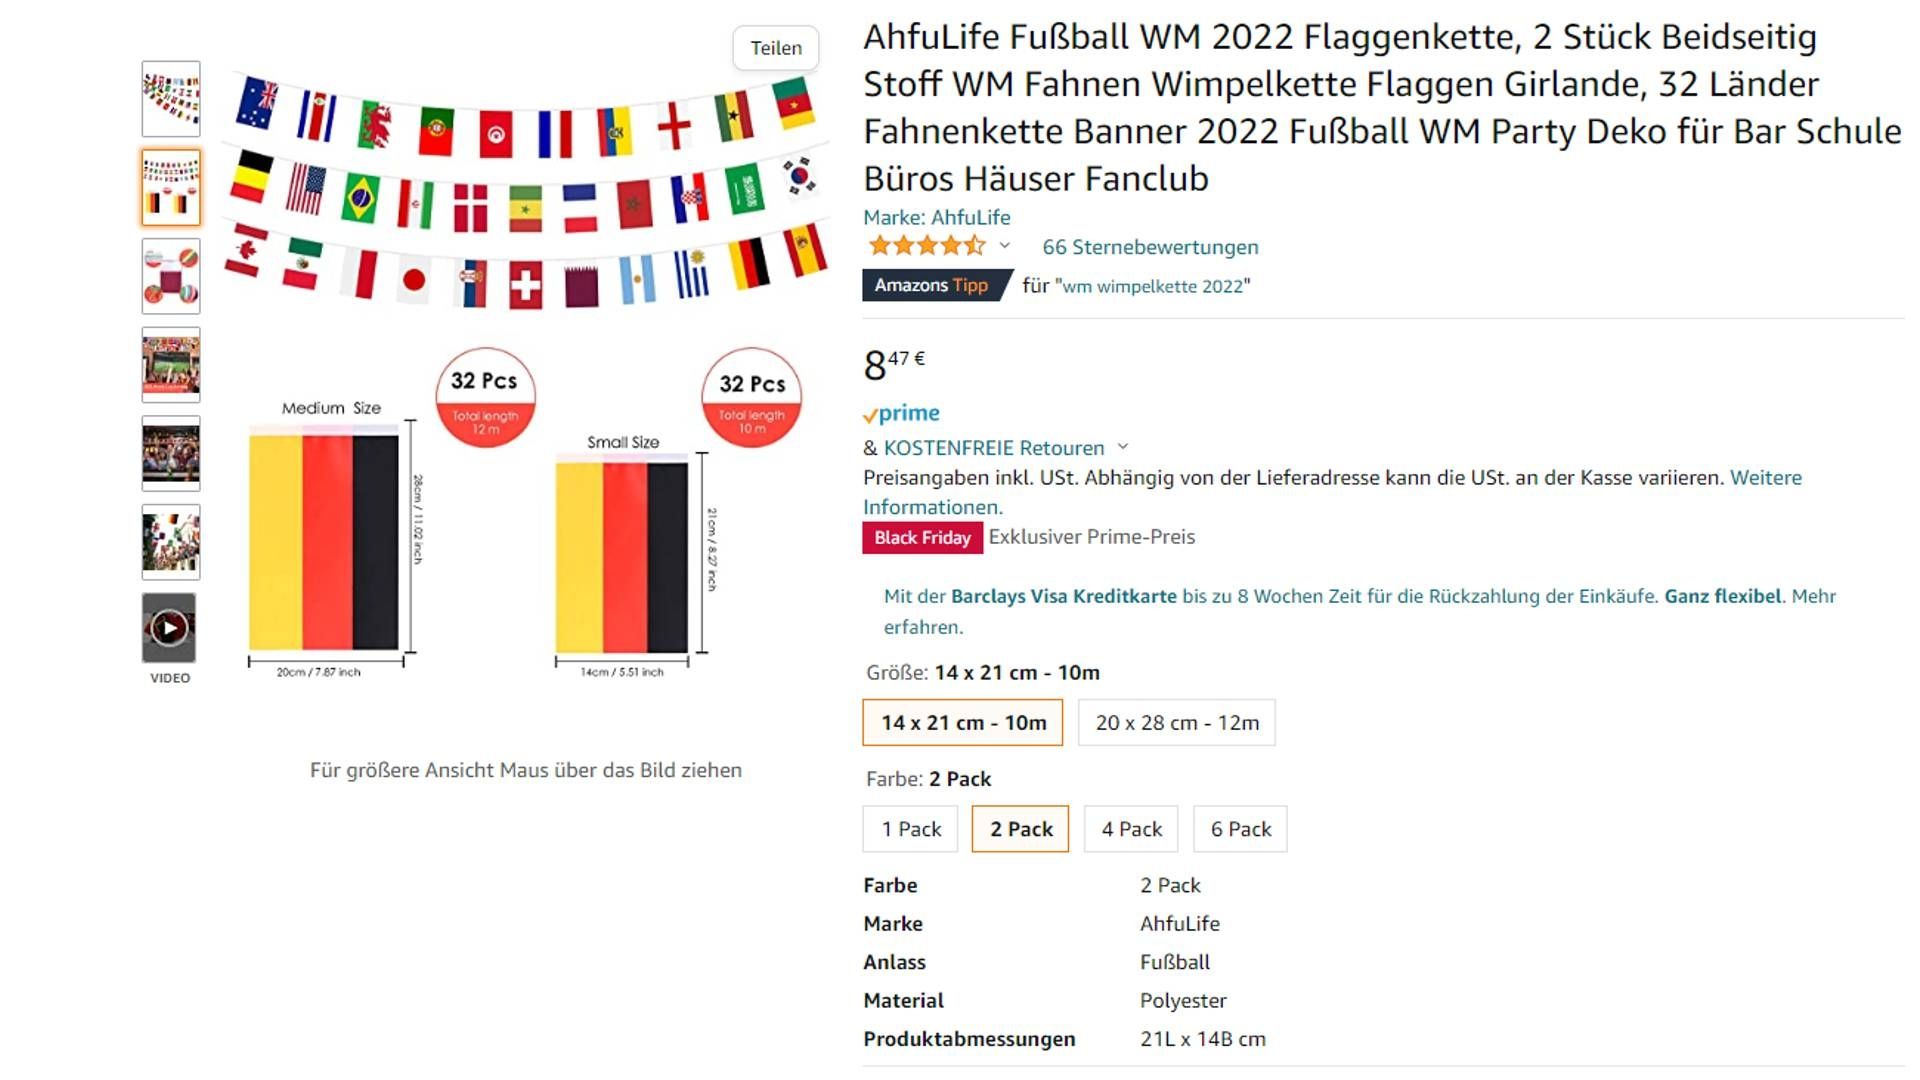Click the orange checkmark next to prime
The height and width of the screenshot is (1080, 1920).
pyautogui.click(x=874, y=413)
